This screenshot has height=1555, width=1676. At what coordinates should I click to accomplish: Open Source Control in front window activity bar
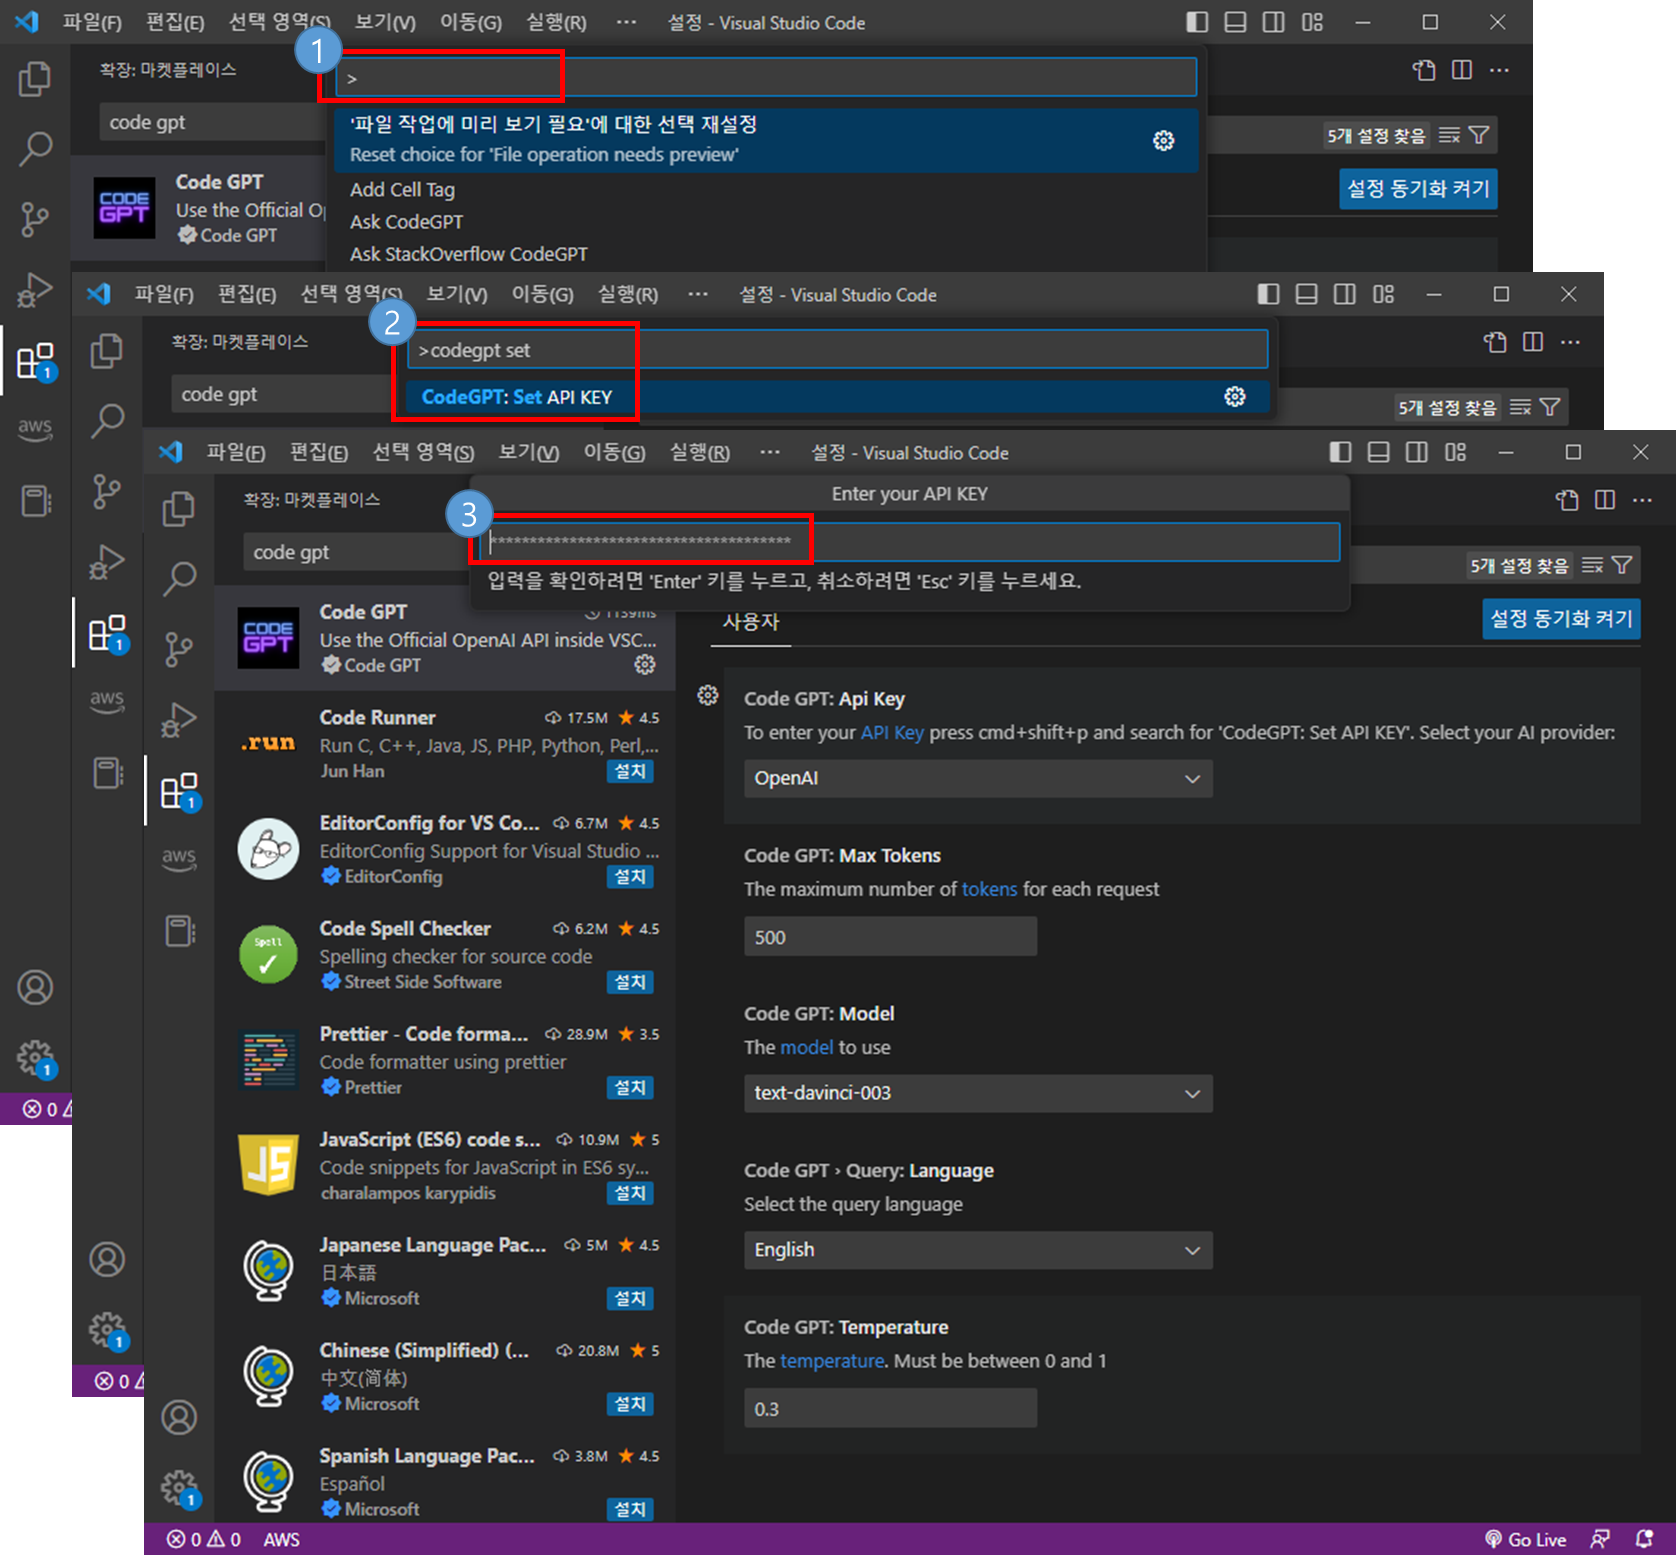click(x=179, y=649)
